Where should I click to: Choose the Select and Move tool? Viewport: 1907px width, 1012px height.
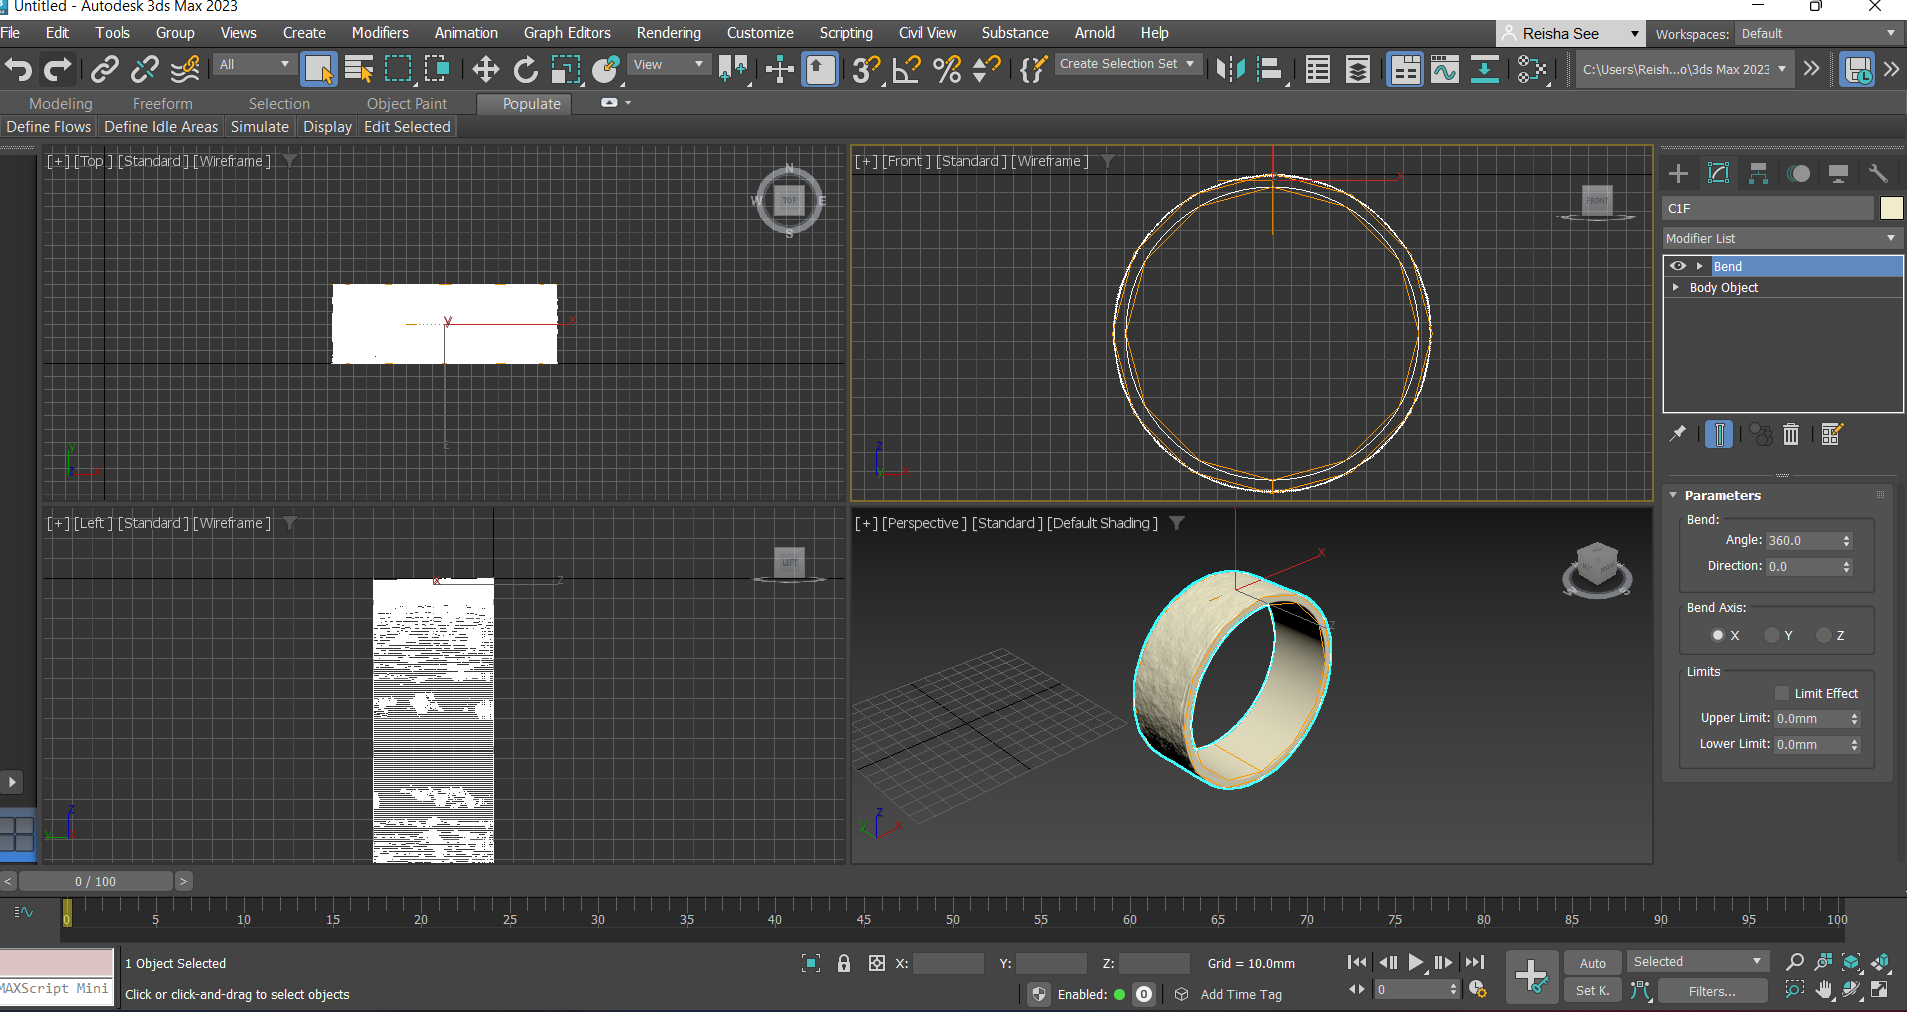[486, 69]
